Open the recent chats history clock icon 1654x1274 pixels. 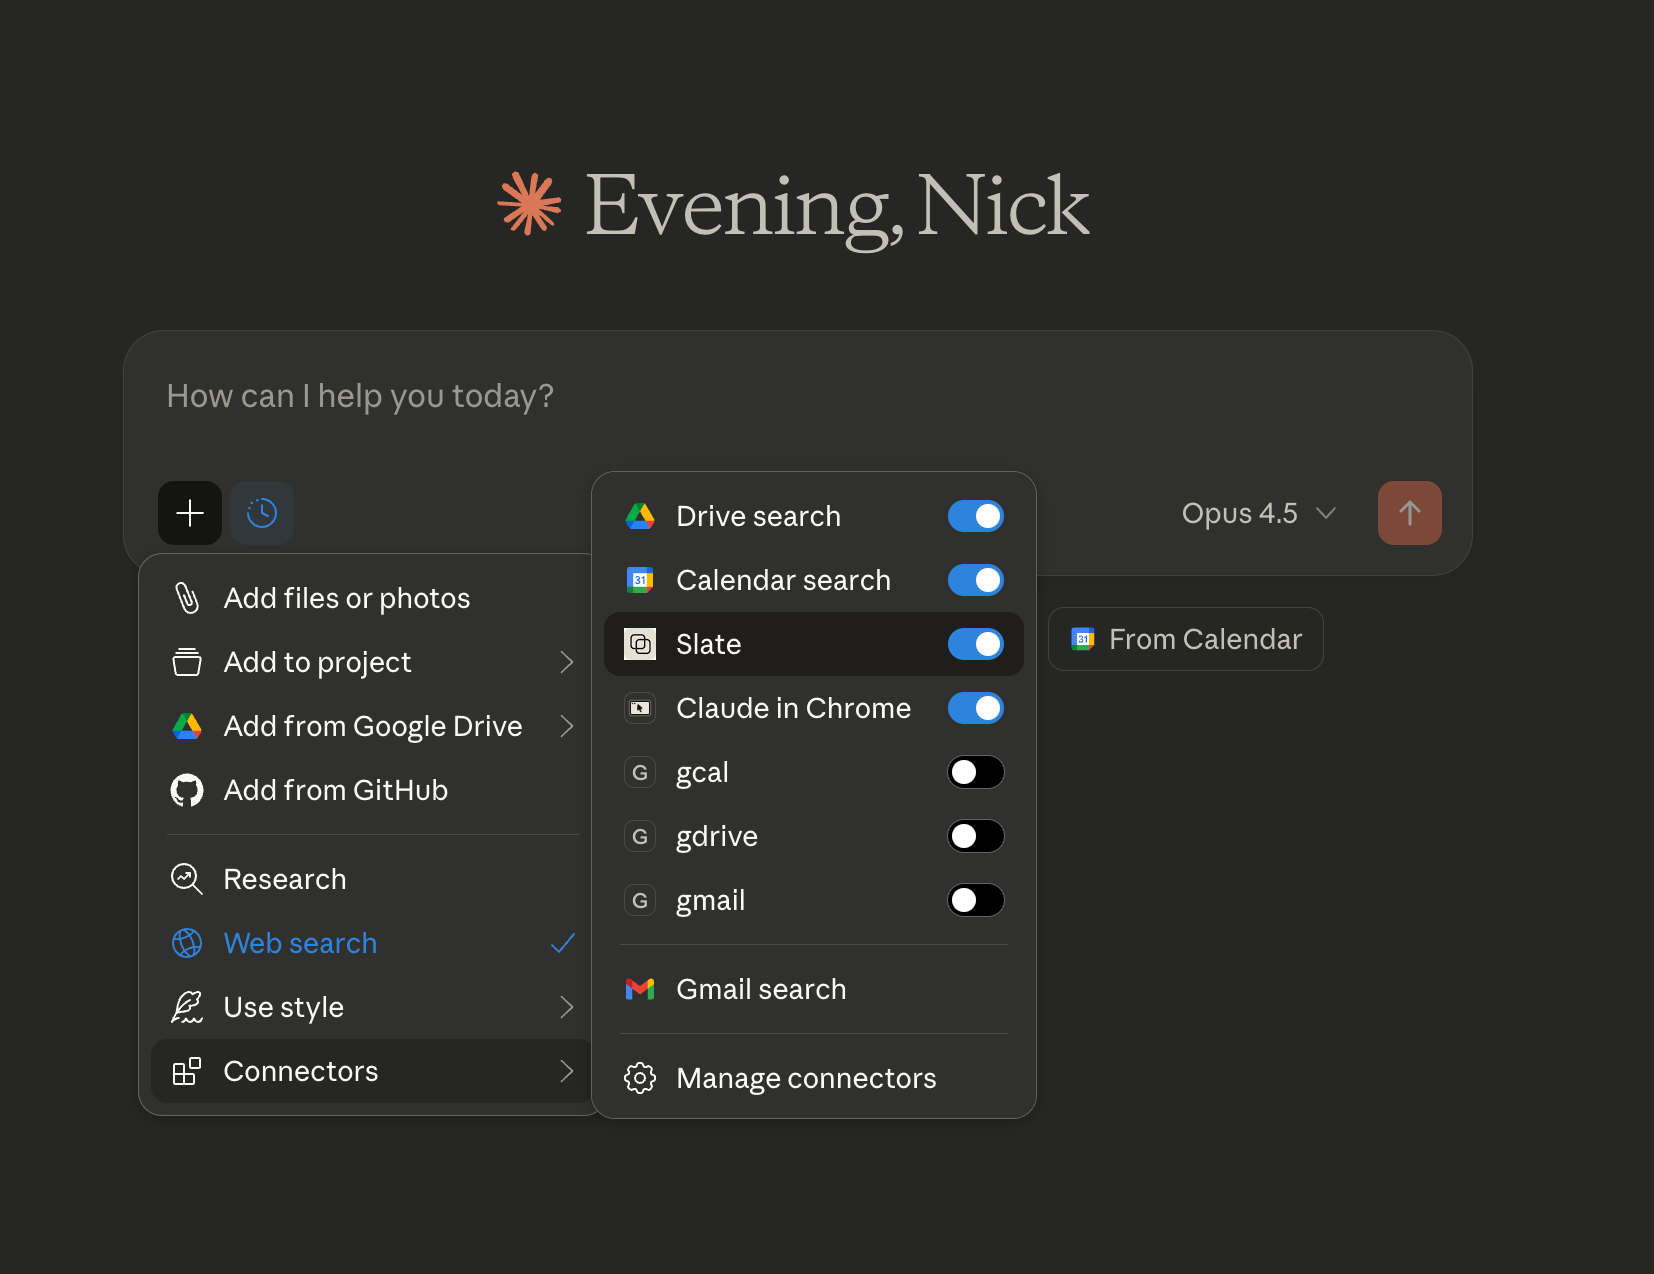[x=261, y=513]
